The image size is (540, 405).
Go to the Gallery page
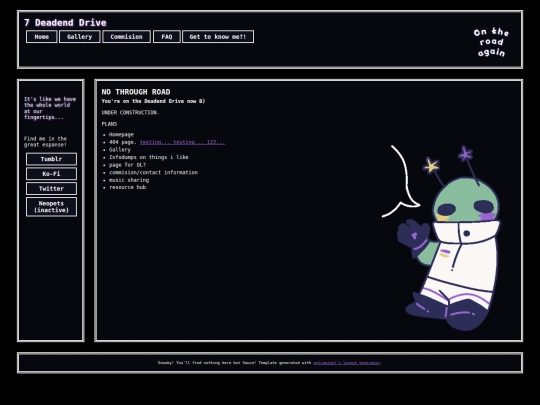point(80,37)
